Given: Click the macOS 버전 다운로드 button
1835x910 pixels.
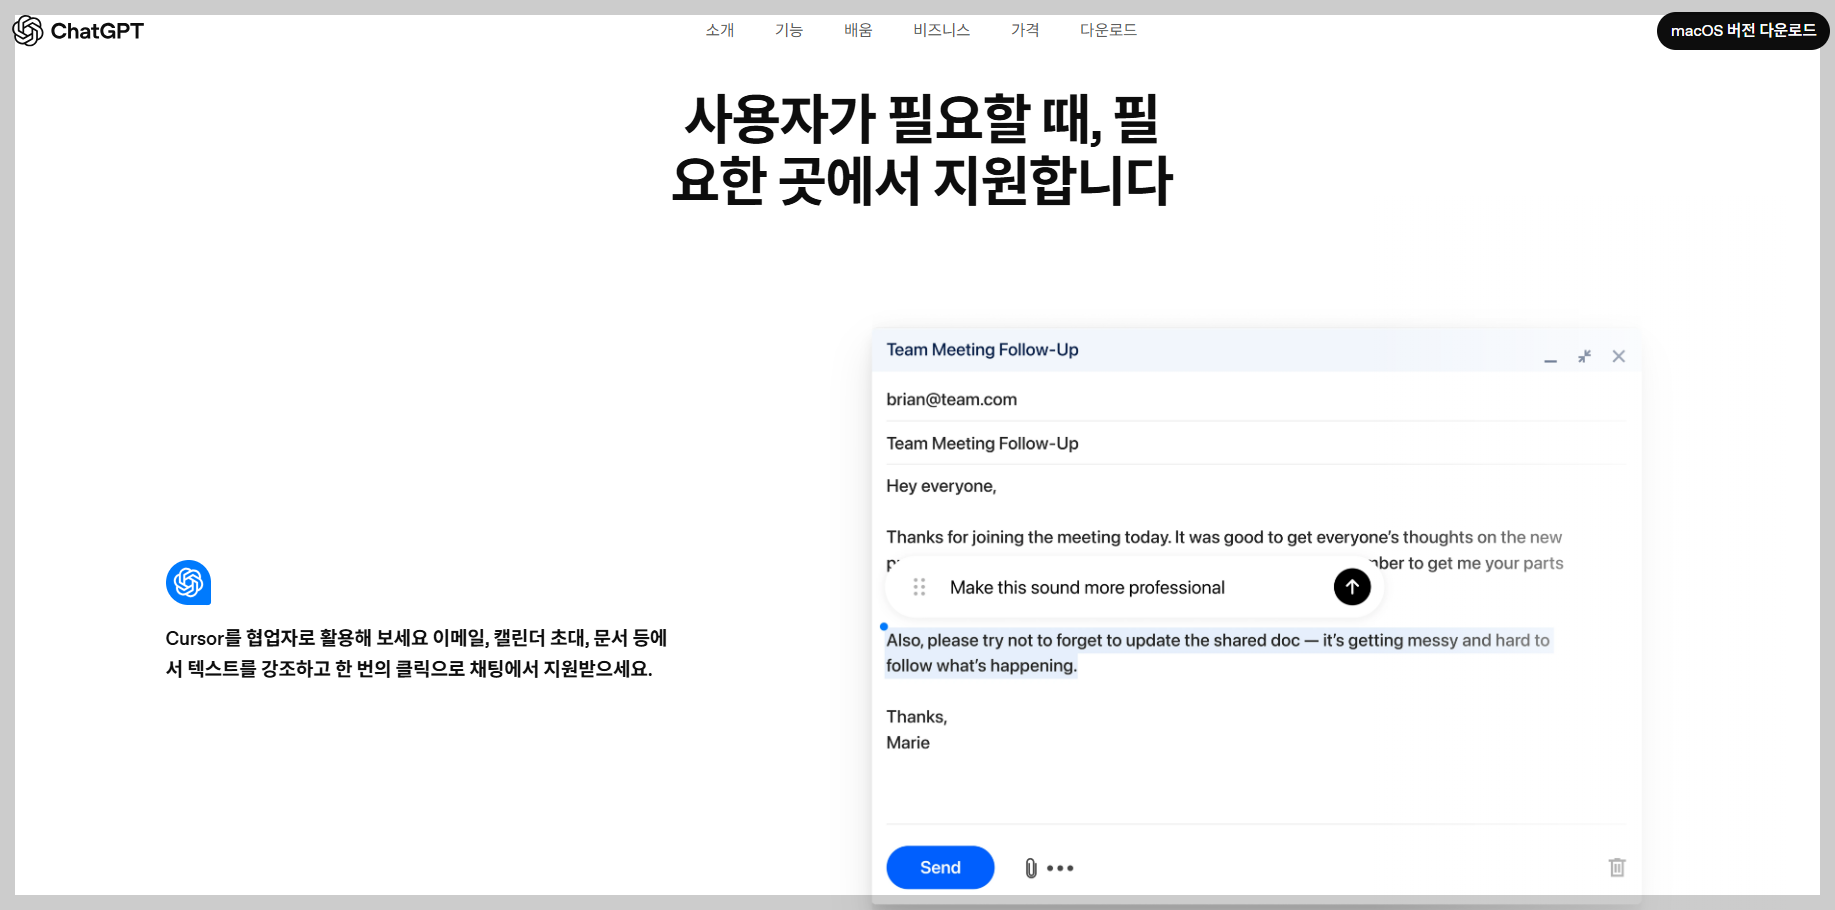Looking at the screenshot, I should click(x=1743, y=30).
